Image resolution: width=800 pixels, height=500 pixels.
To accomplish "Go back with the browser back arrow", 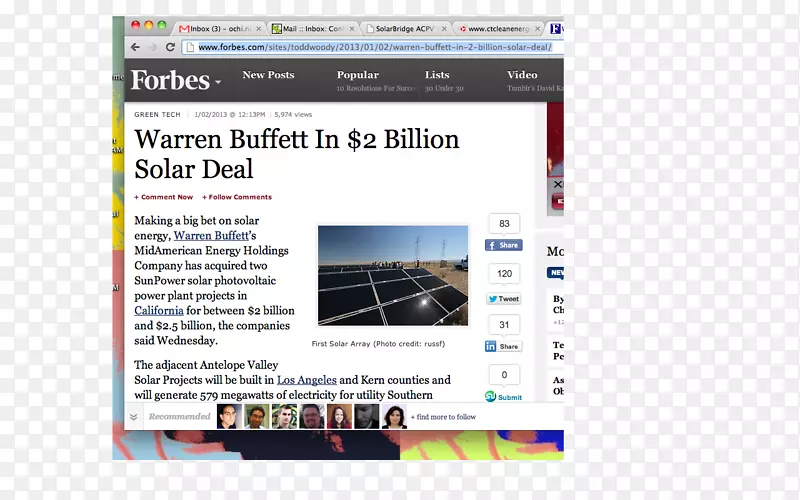I will click(135, 47).
